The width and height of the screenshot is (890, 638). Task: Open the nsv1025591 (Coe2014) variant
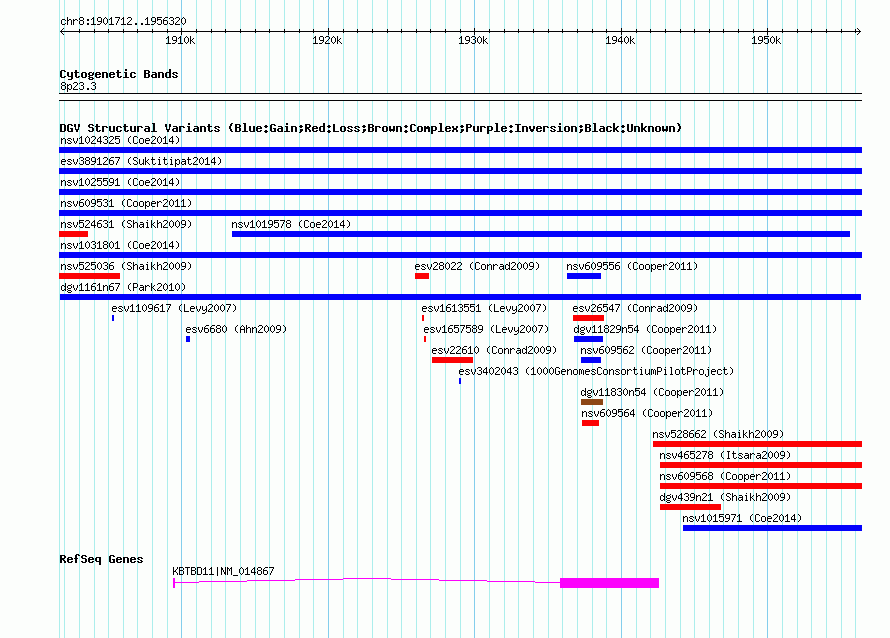[x=460, y=192]
